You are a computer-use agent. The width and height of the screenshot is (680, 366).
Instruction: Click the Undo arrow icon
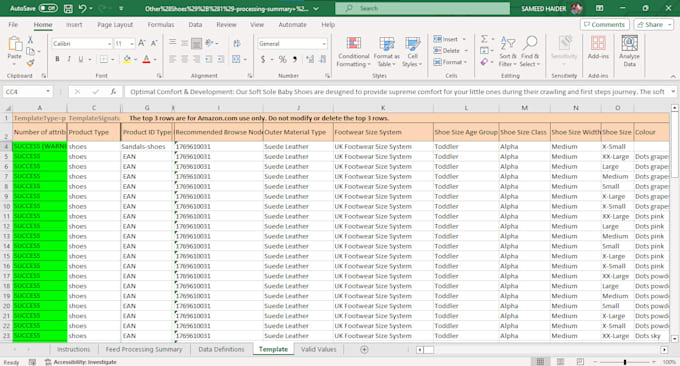pos(82,8)
